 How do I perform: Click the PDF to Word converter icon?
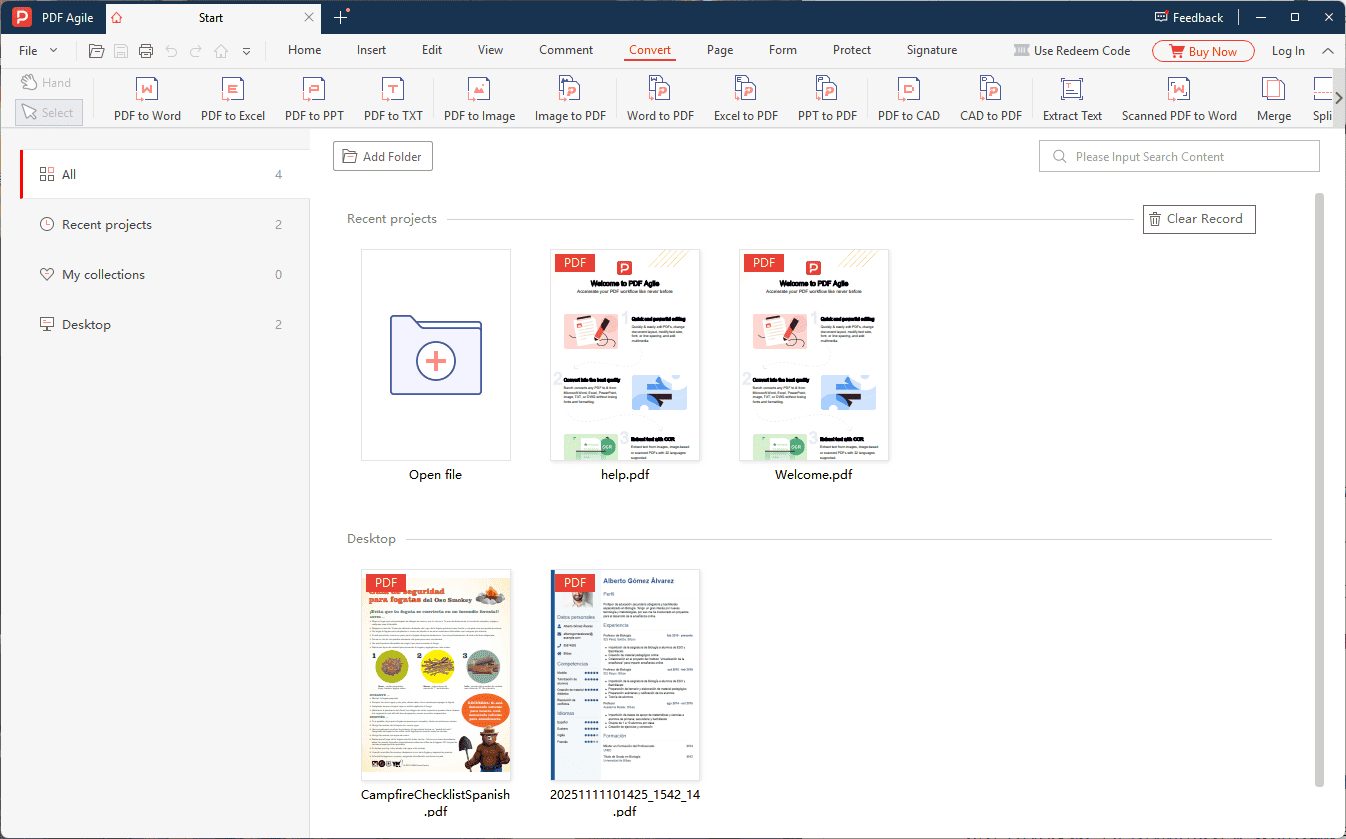click(x=147, y=98)
